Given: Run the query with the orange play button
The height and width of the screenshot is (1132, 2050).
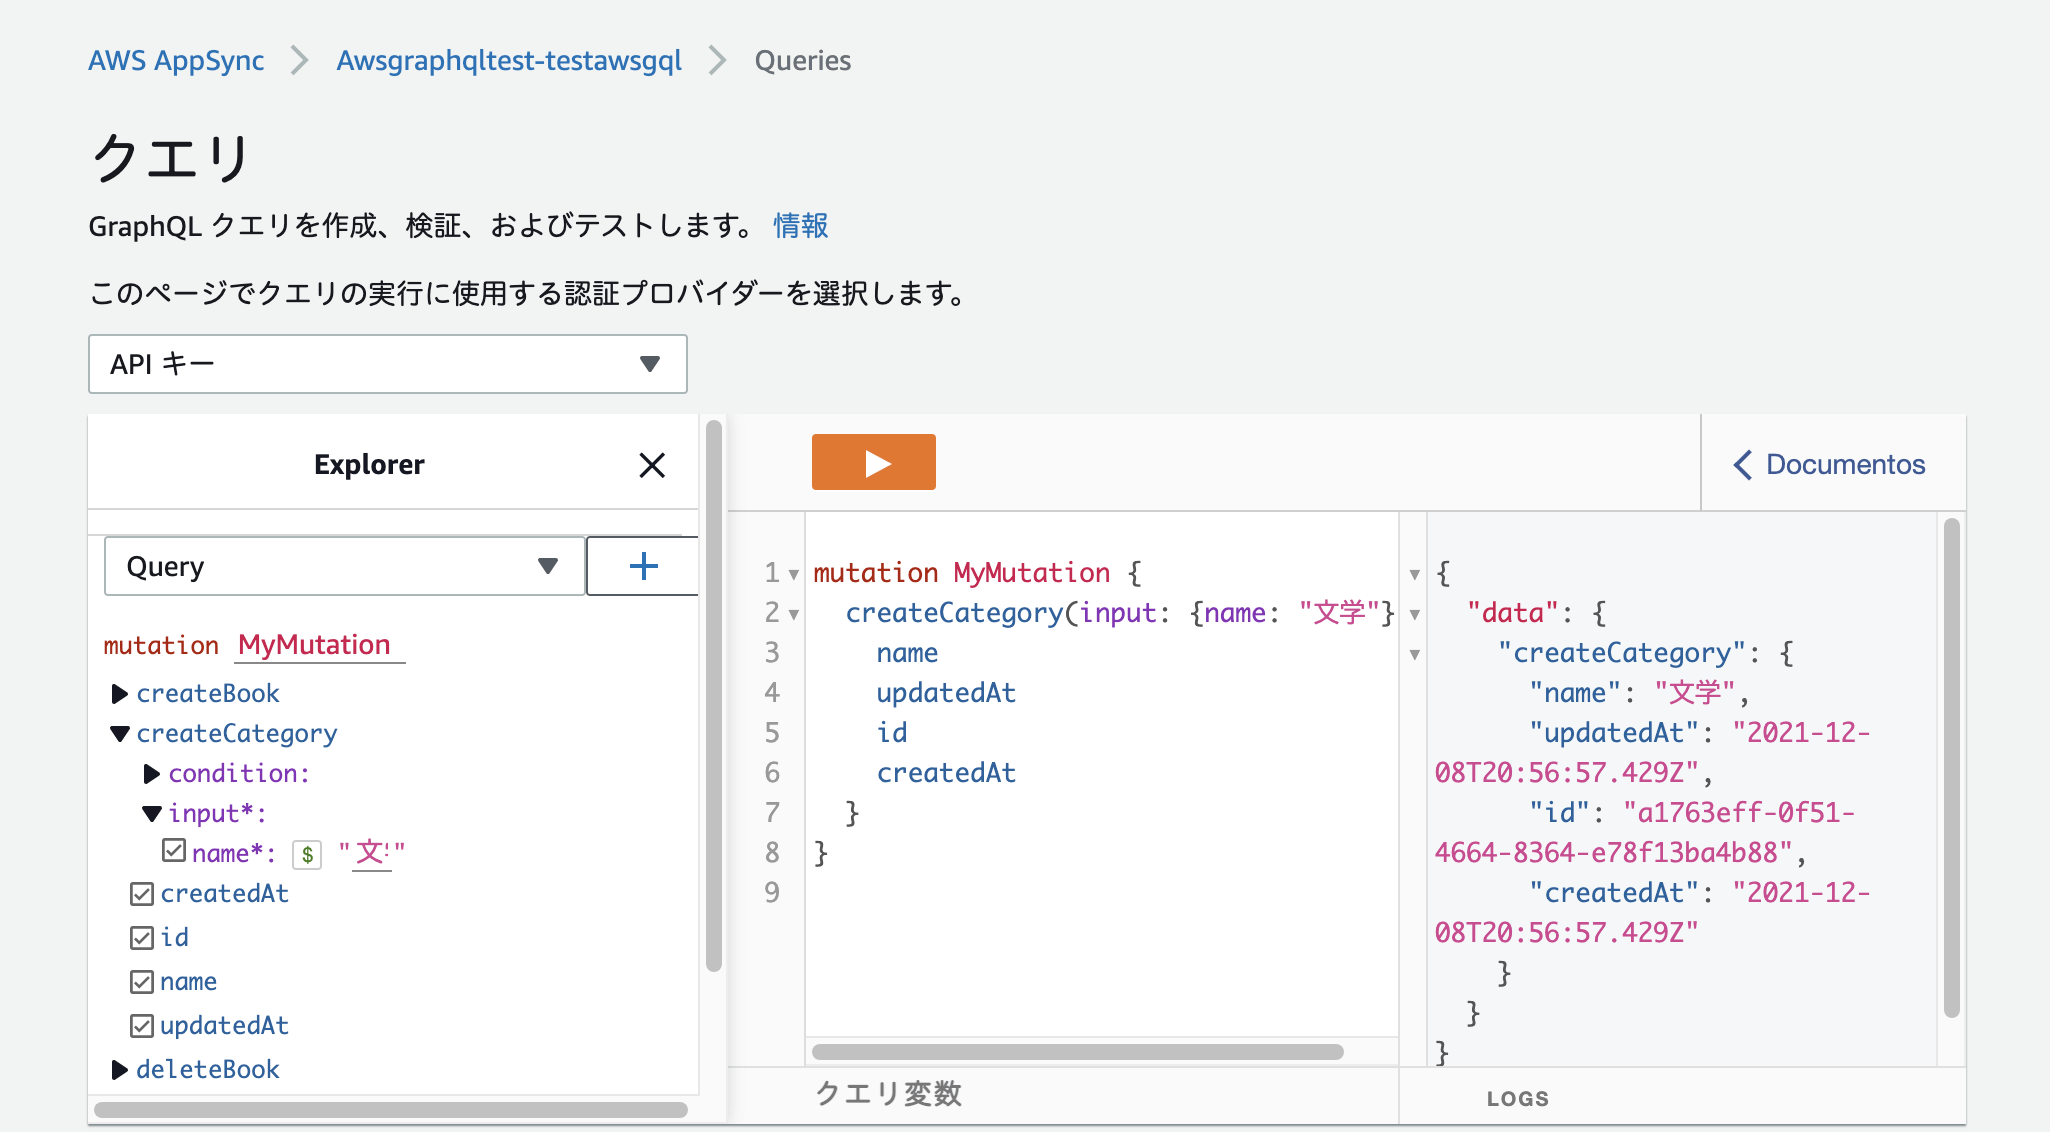Looking at the screenshot, I should coord(873,462).
